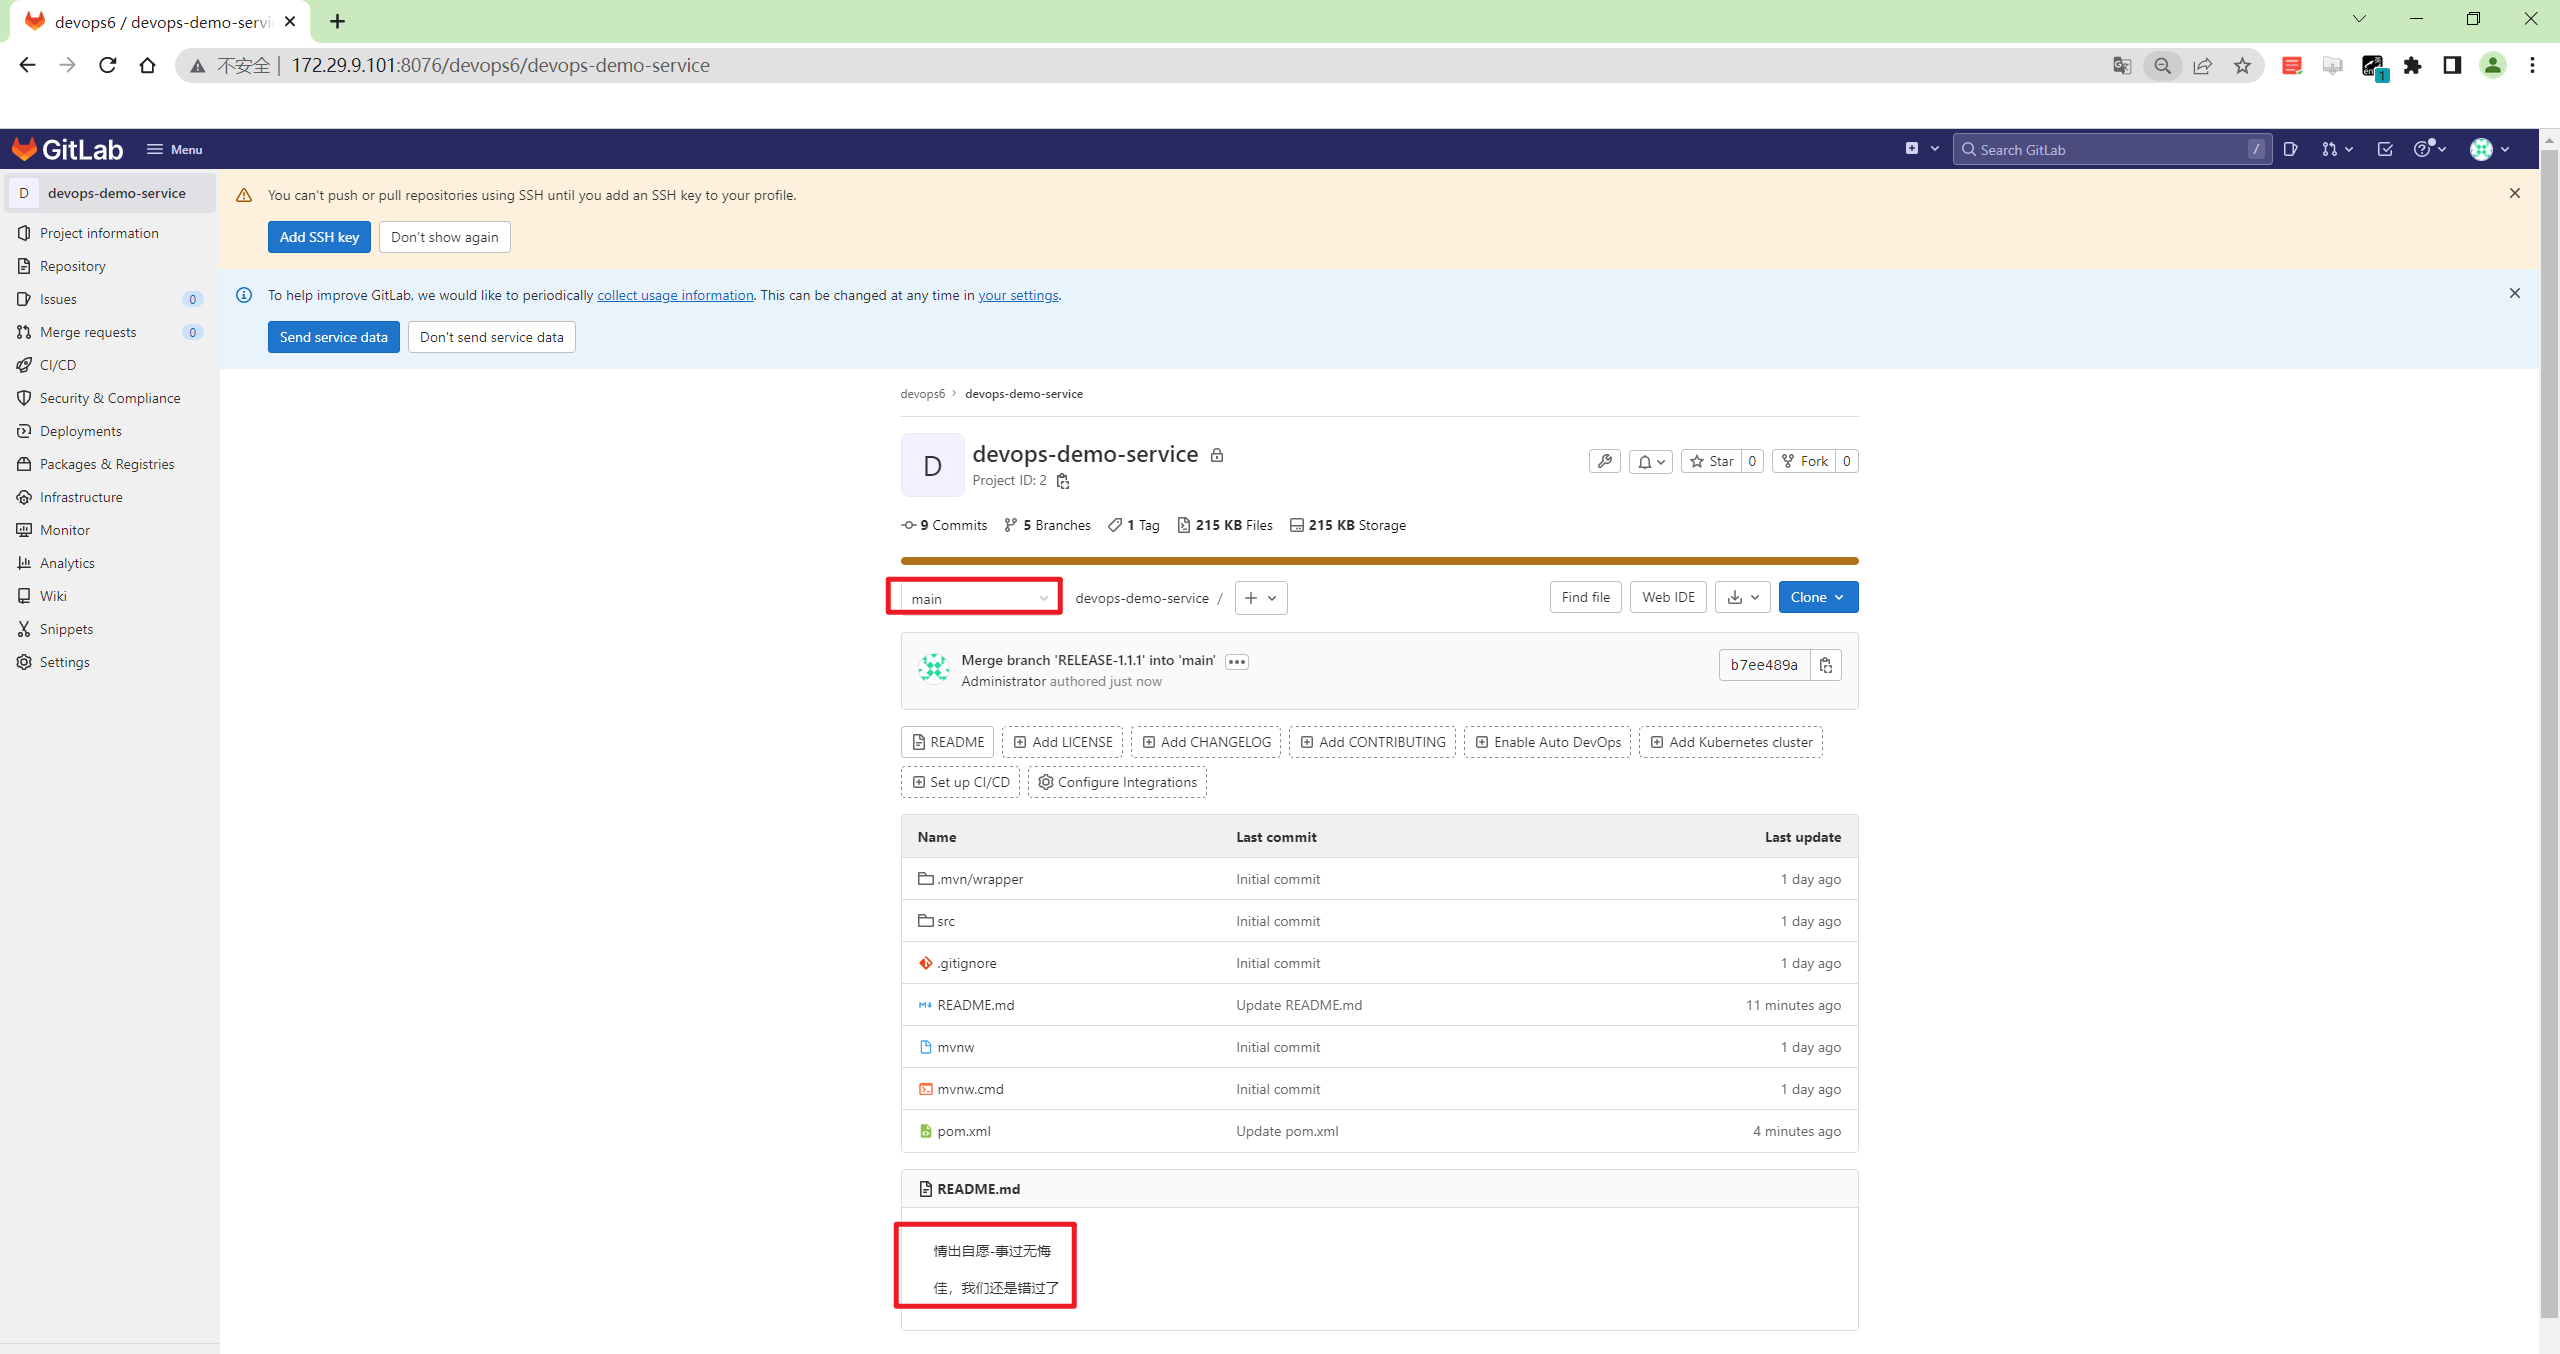
Task: Click the repository languages color bar
Action: pyautogui.click(x=1379, y=561)
